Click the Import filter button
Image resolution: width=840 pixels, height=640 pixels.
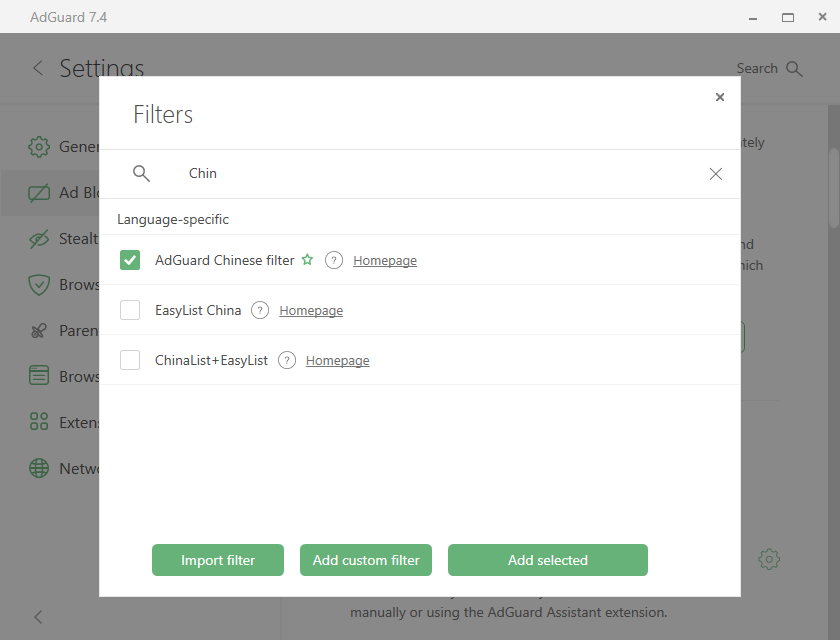pos(218,560)
